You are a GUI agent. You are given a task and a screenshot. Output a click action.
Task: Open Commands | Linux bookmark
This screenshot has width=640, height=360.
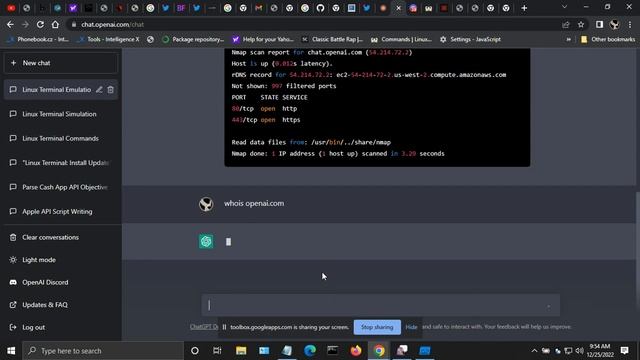click(401, 40)
